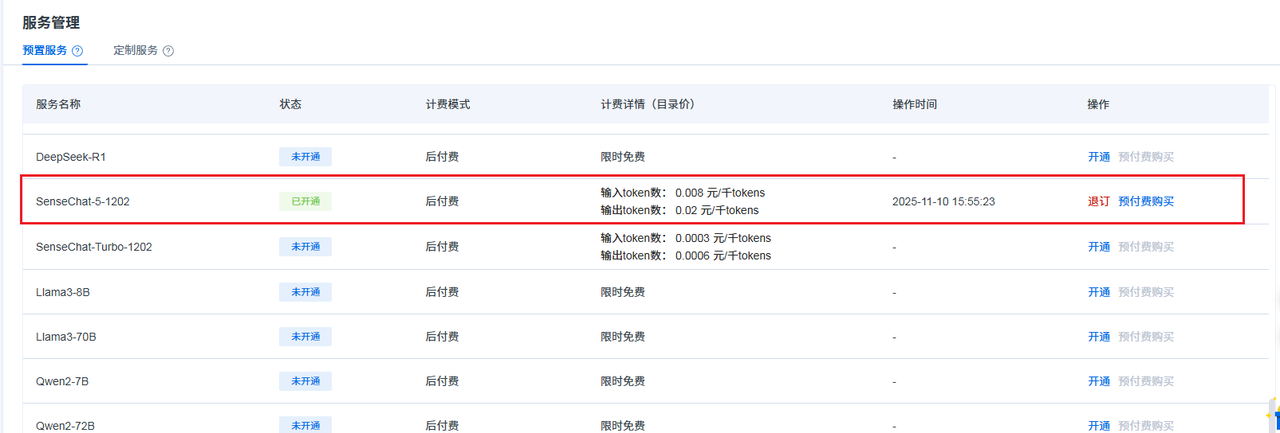Click 限时免费 for Llama3-8B
1280x433 pixels.
(x=623, y=292)
